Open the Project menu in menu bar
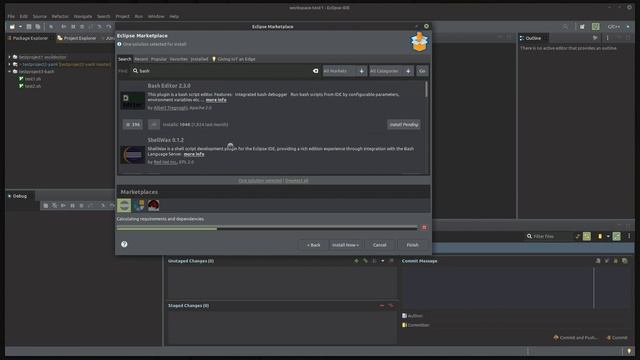This screenshot has width=640, height=360. tap(122, 16)
